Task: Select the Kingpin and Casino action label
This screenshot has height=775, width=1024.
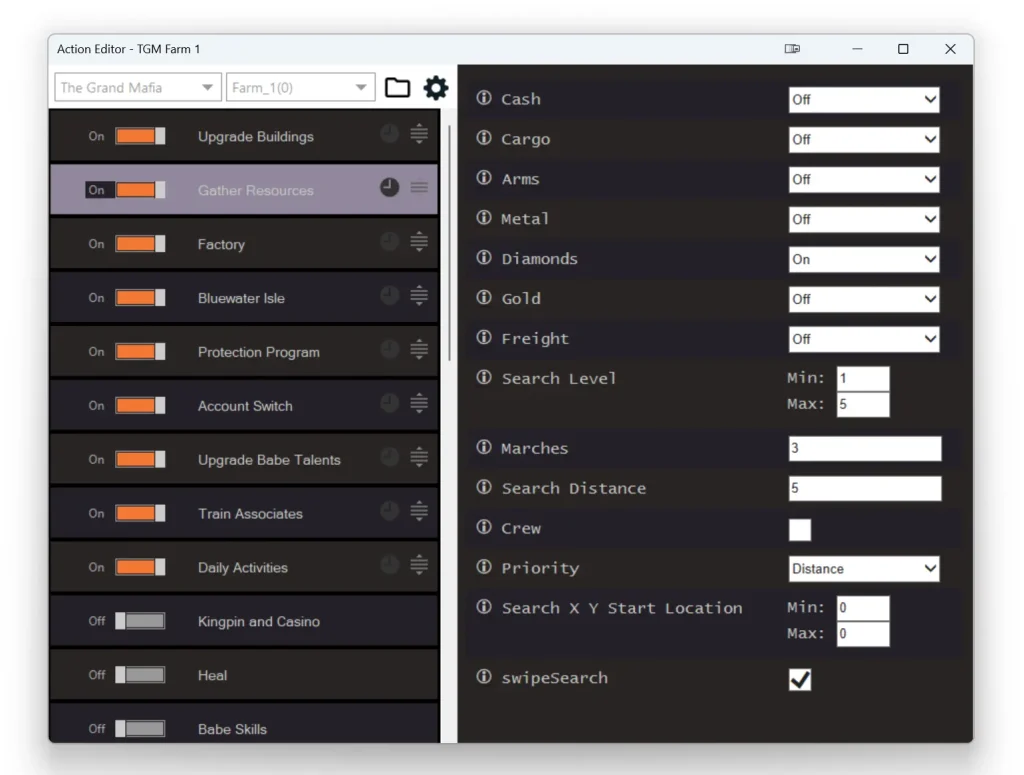Action: coord(259,621)
